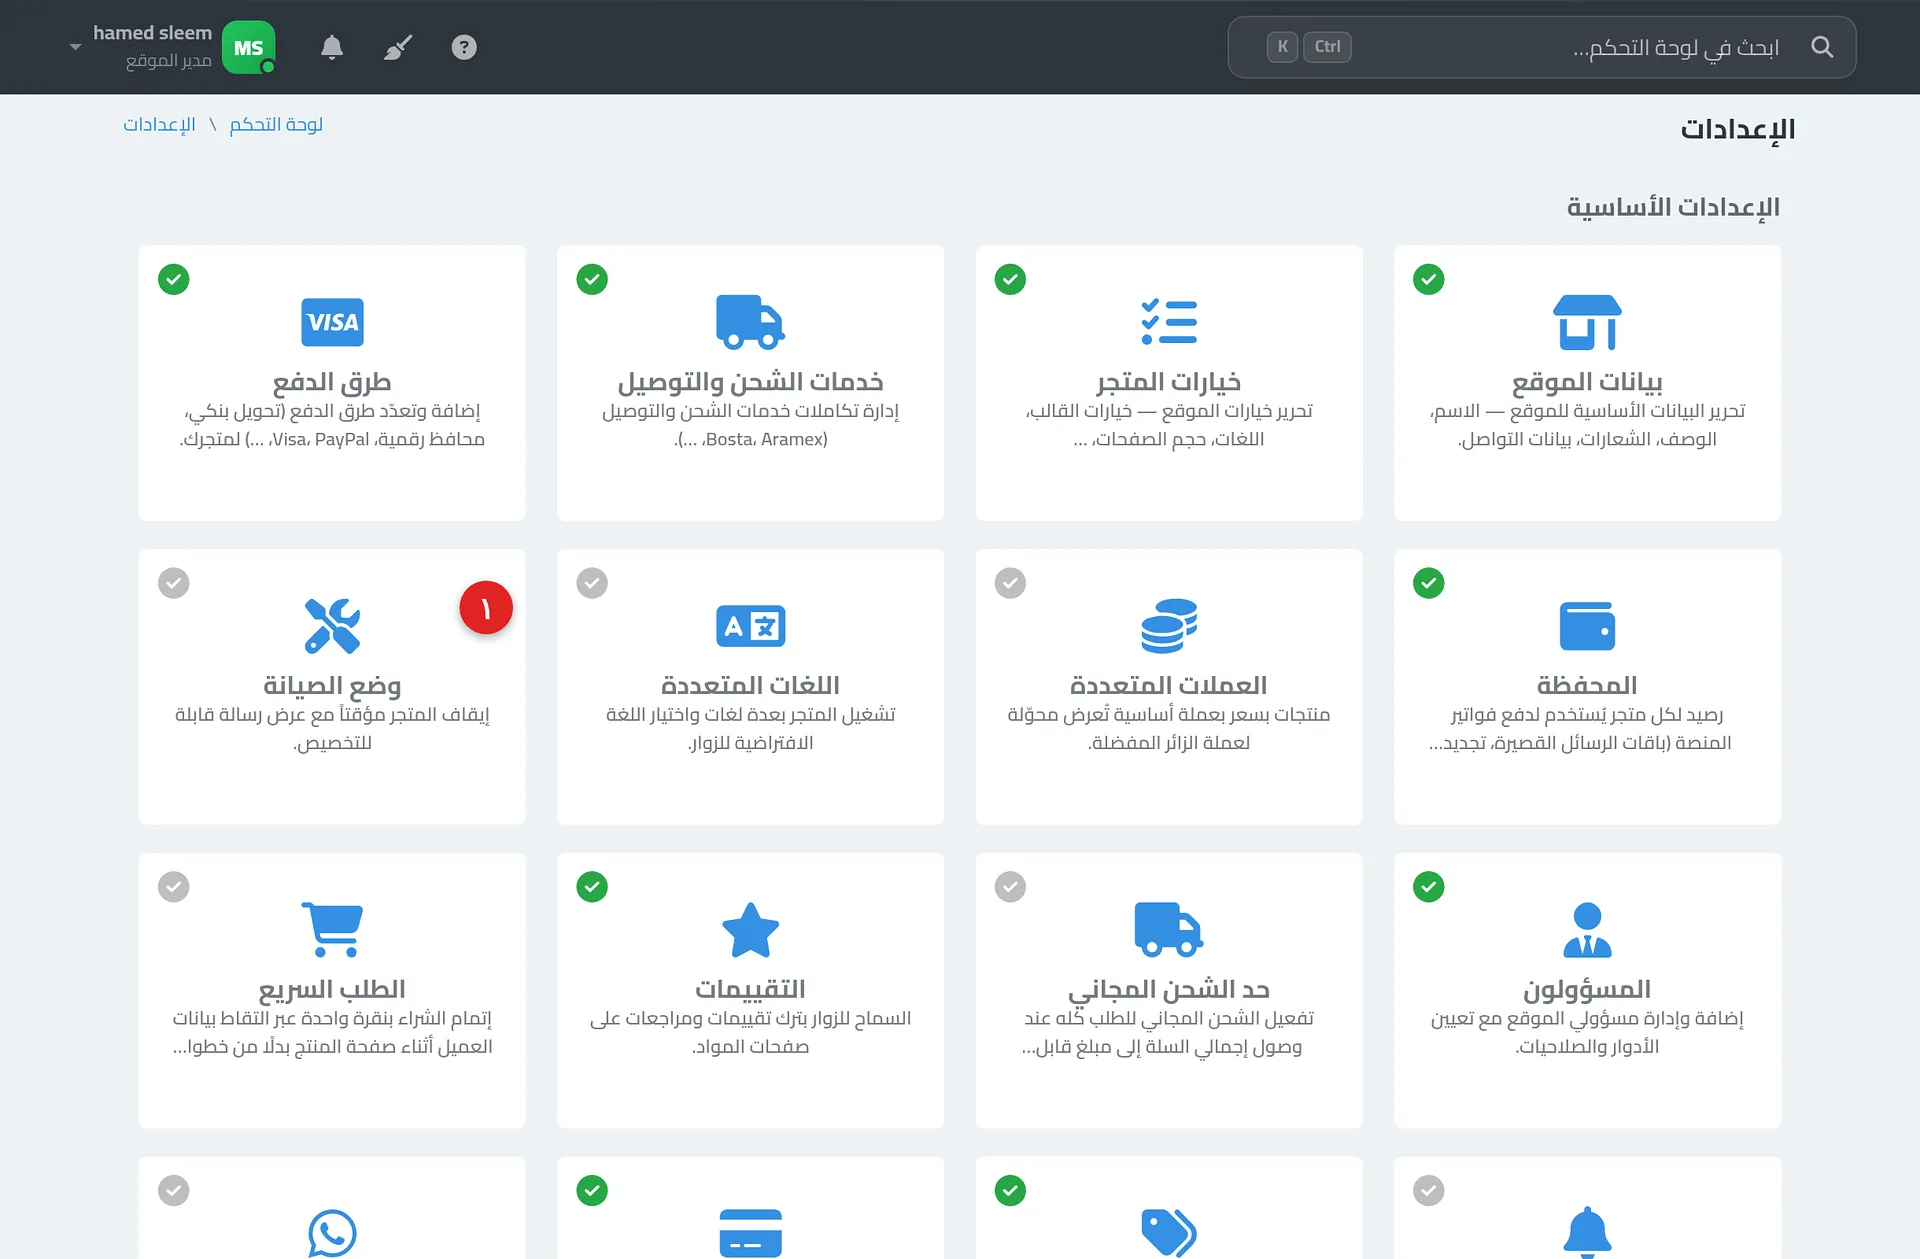Click the free shipping limit truck icon
This screenshot has height=1259, width=1920.
[x=1169, y=930]
